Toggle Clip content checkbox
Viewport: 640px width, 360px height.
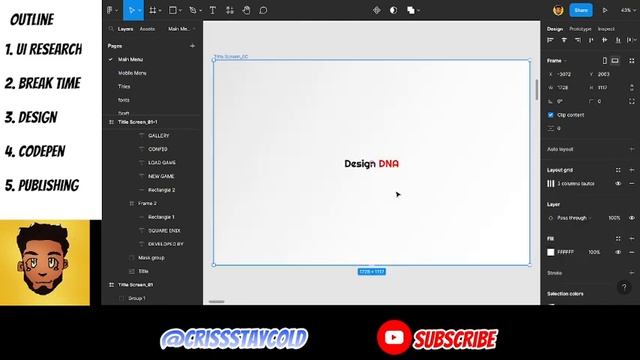tap(551, 115)
